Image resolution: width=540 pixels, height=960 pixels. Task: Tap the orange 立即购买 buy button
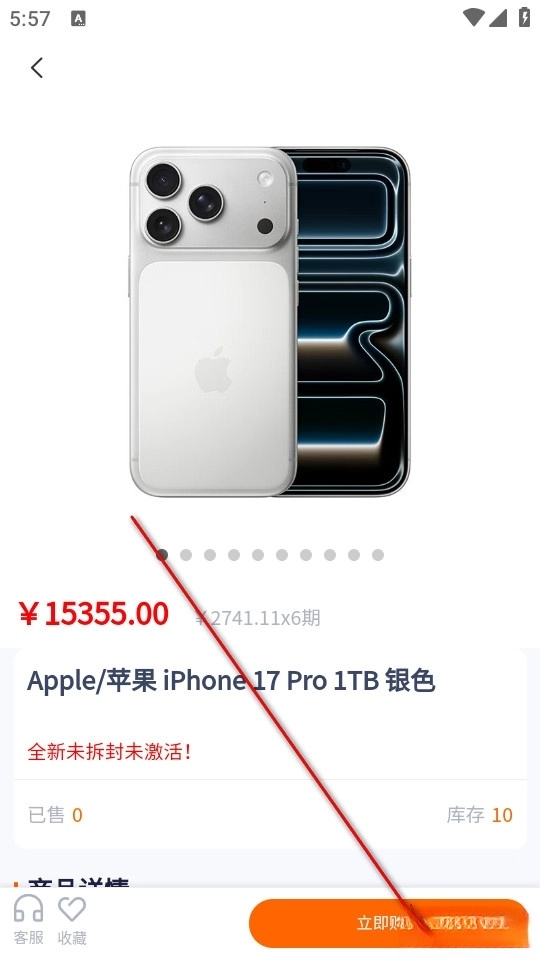tap(388, 923)
